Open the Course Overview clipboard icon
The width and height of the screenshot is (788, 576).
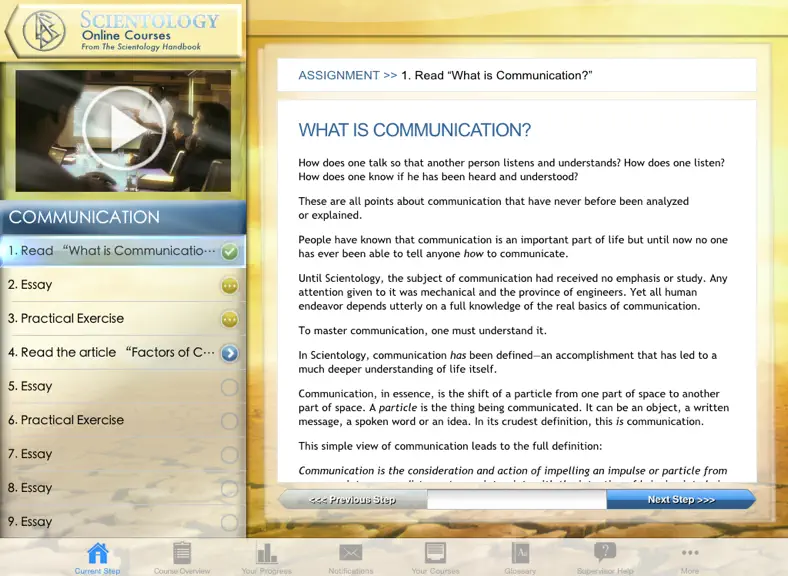point(182,553)
